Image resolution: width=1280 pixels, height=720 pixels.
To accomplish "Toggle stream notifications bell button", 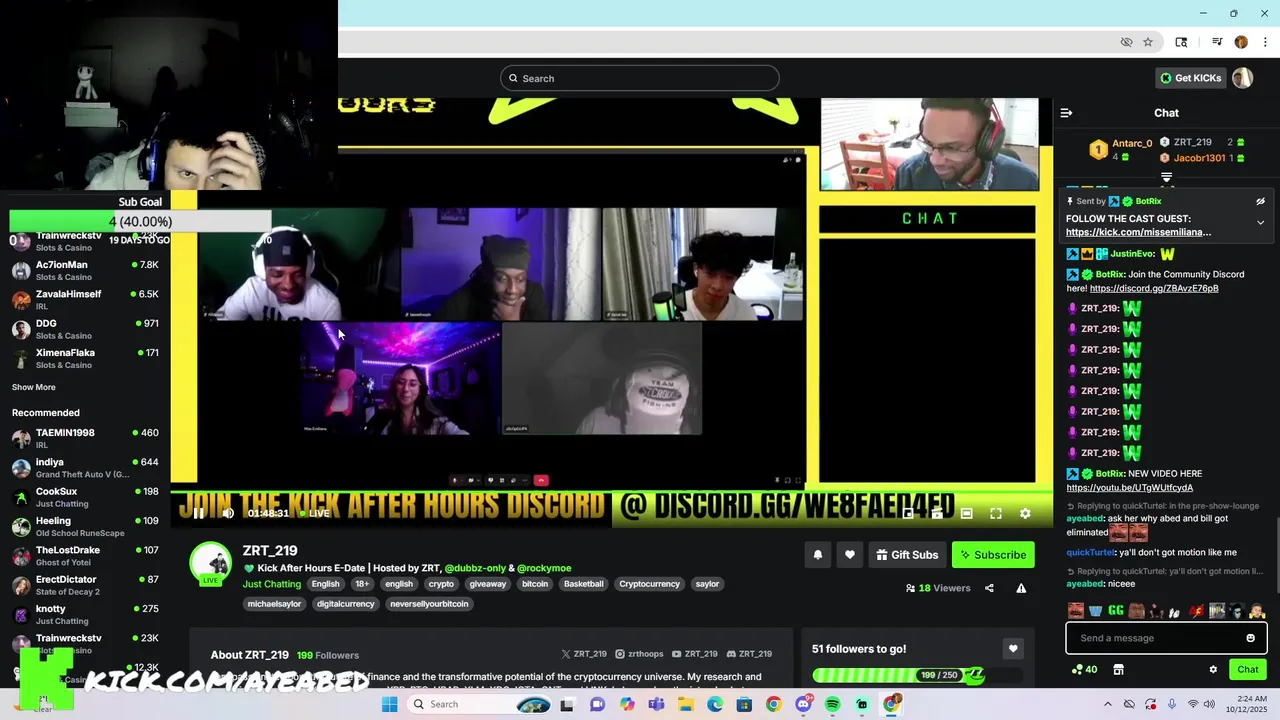I will tap(817, 555).
